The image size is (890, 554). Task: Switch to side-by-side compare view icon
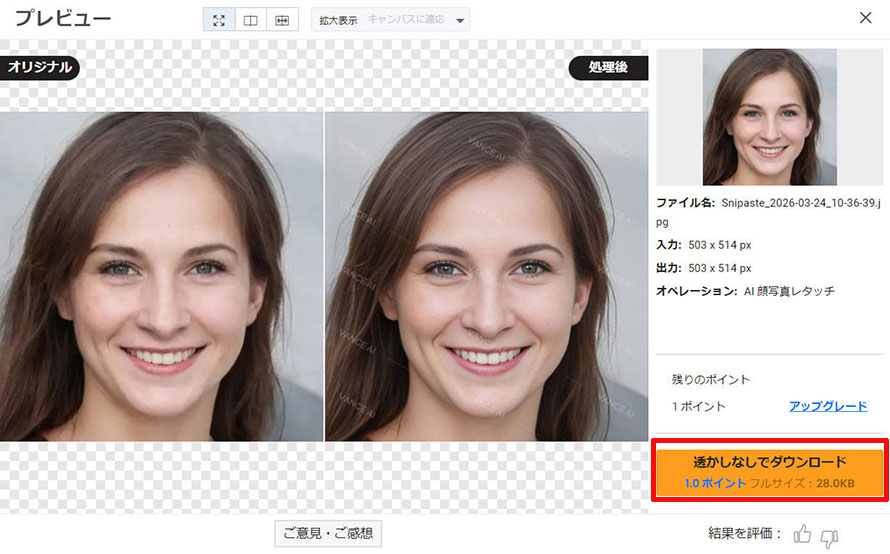click(x=250, y=20)
